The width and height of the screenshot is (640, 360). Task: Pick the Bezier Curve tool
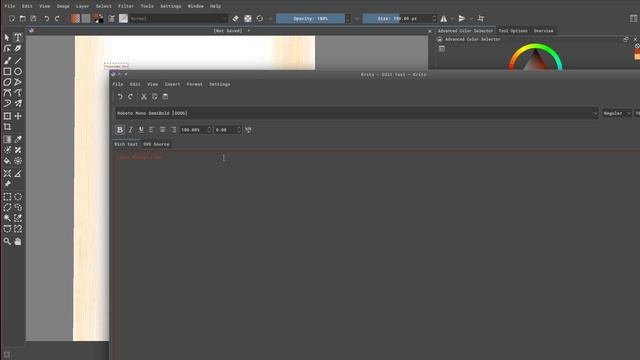coord(7,93)
